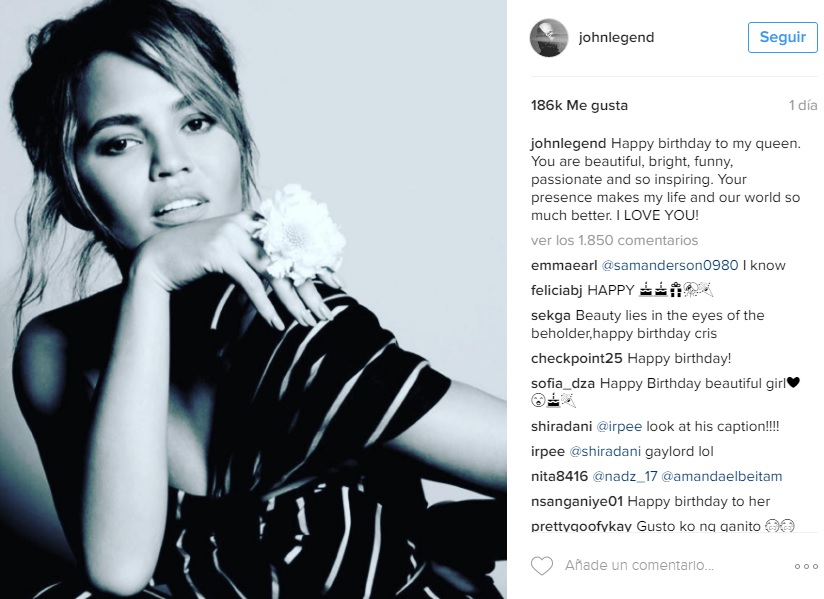Click the 1 día timestamp

[803, 105]
